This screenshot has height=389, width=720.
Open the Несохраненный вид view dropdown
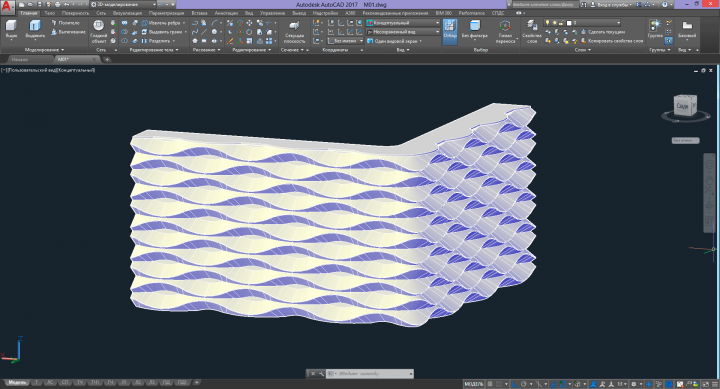point(403,32)
